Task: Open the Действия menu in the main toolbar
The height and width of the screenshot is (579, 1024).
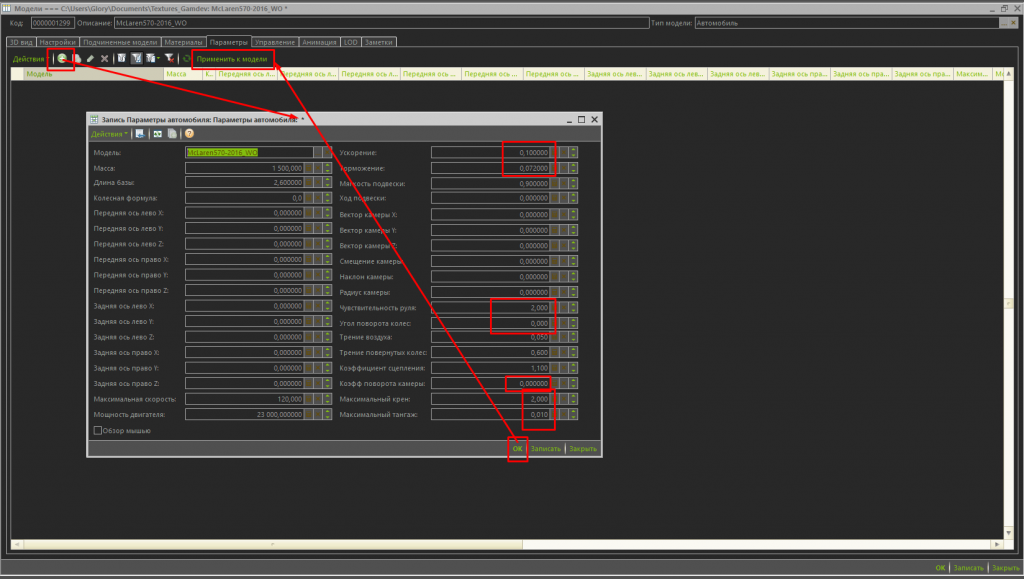Action: (x=29, y=59)
